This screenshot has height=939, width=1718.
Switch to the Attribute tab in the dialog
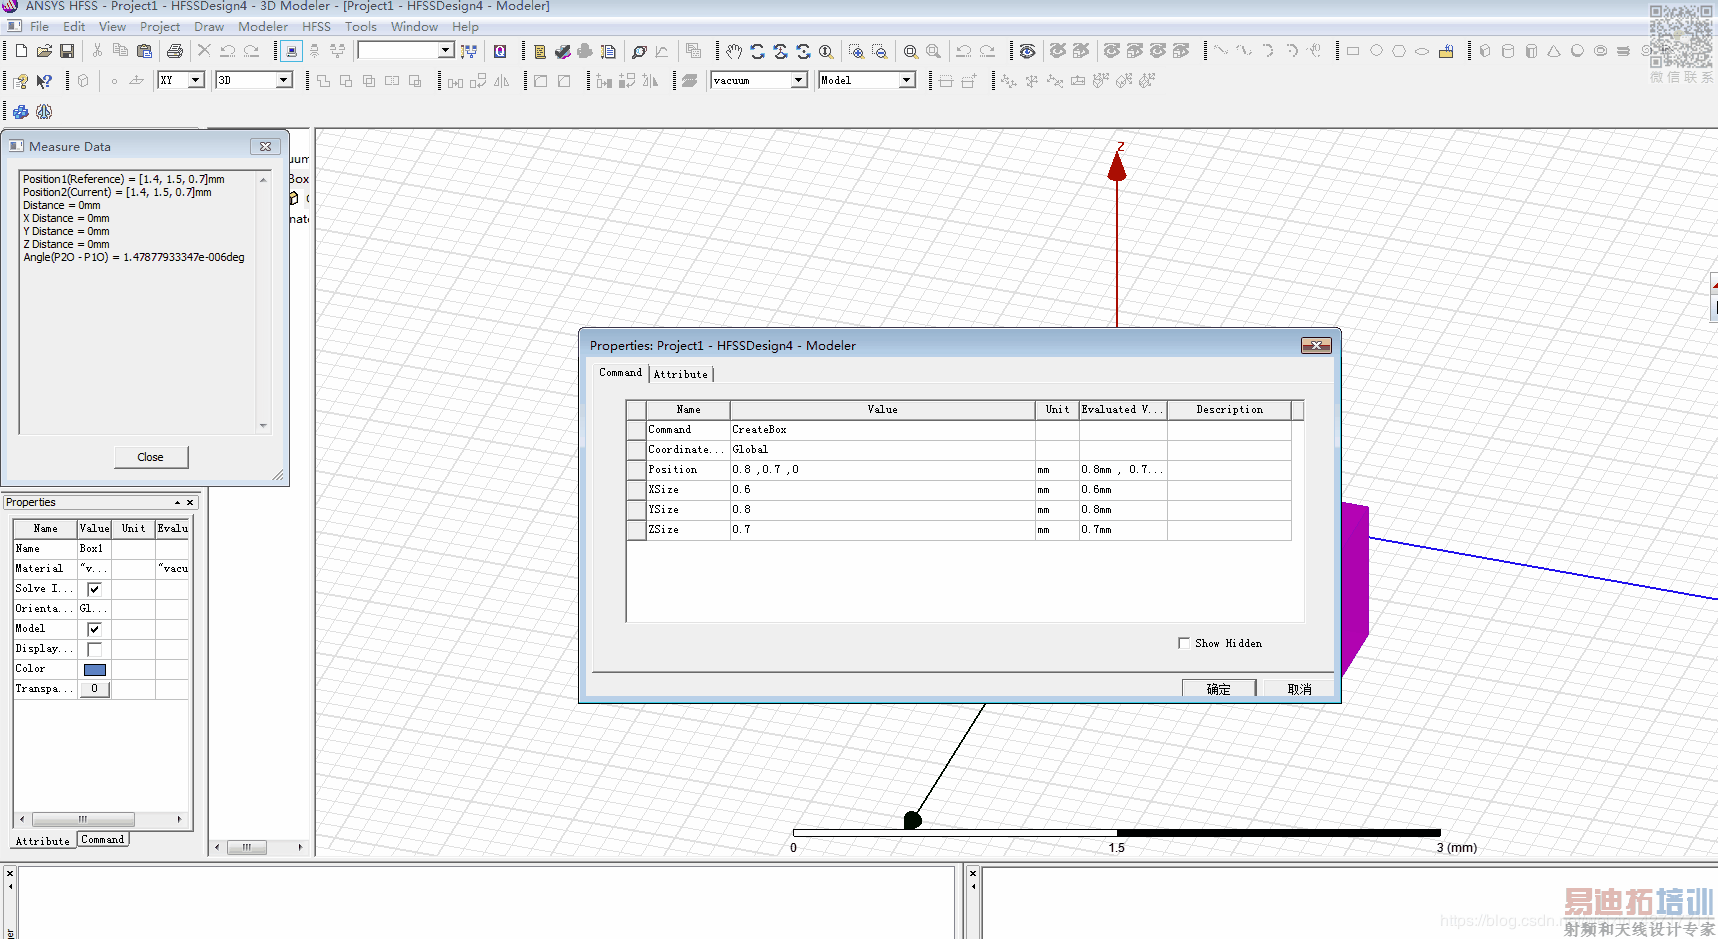(x=680, y=374)
